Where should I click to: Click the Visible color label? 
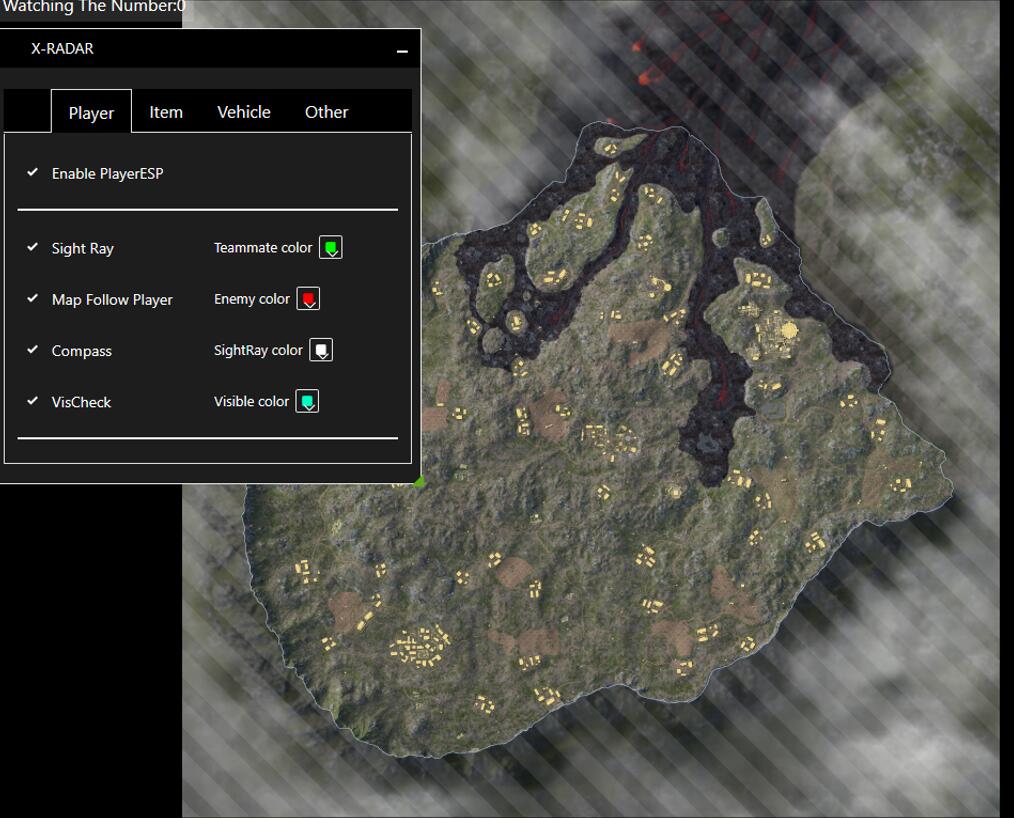[x=251, y=401]
